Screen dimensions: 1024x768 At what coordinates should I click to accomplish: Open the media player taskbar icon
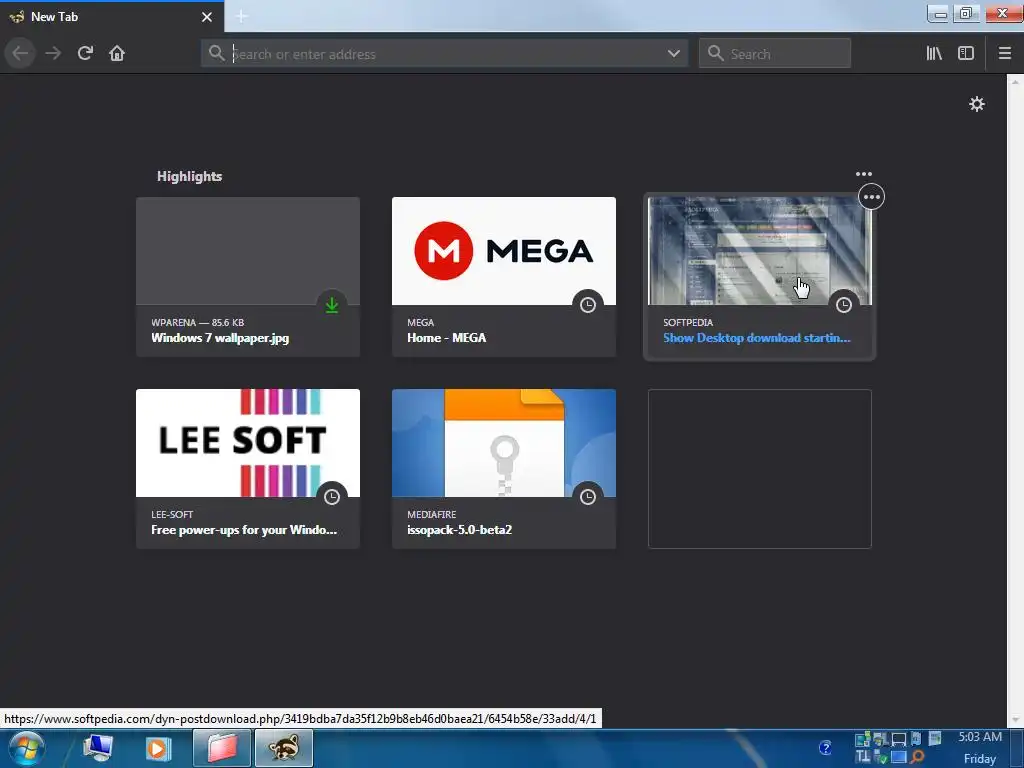pos(157,748)
